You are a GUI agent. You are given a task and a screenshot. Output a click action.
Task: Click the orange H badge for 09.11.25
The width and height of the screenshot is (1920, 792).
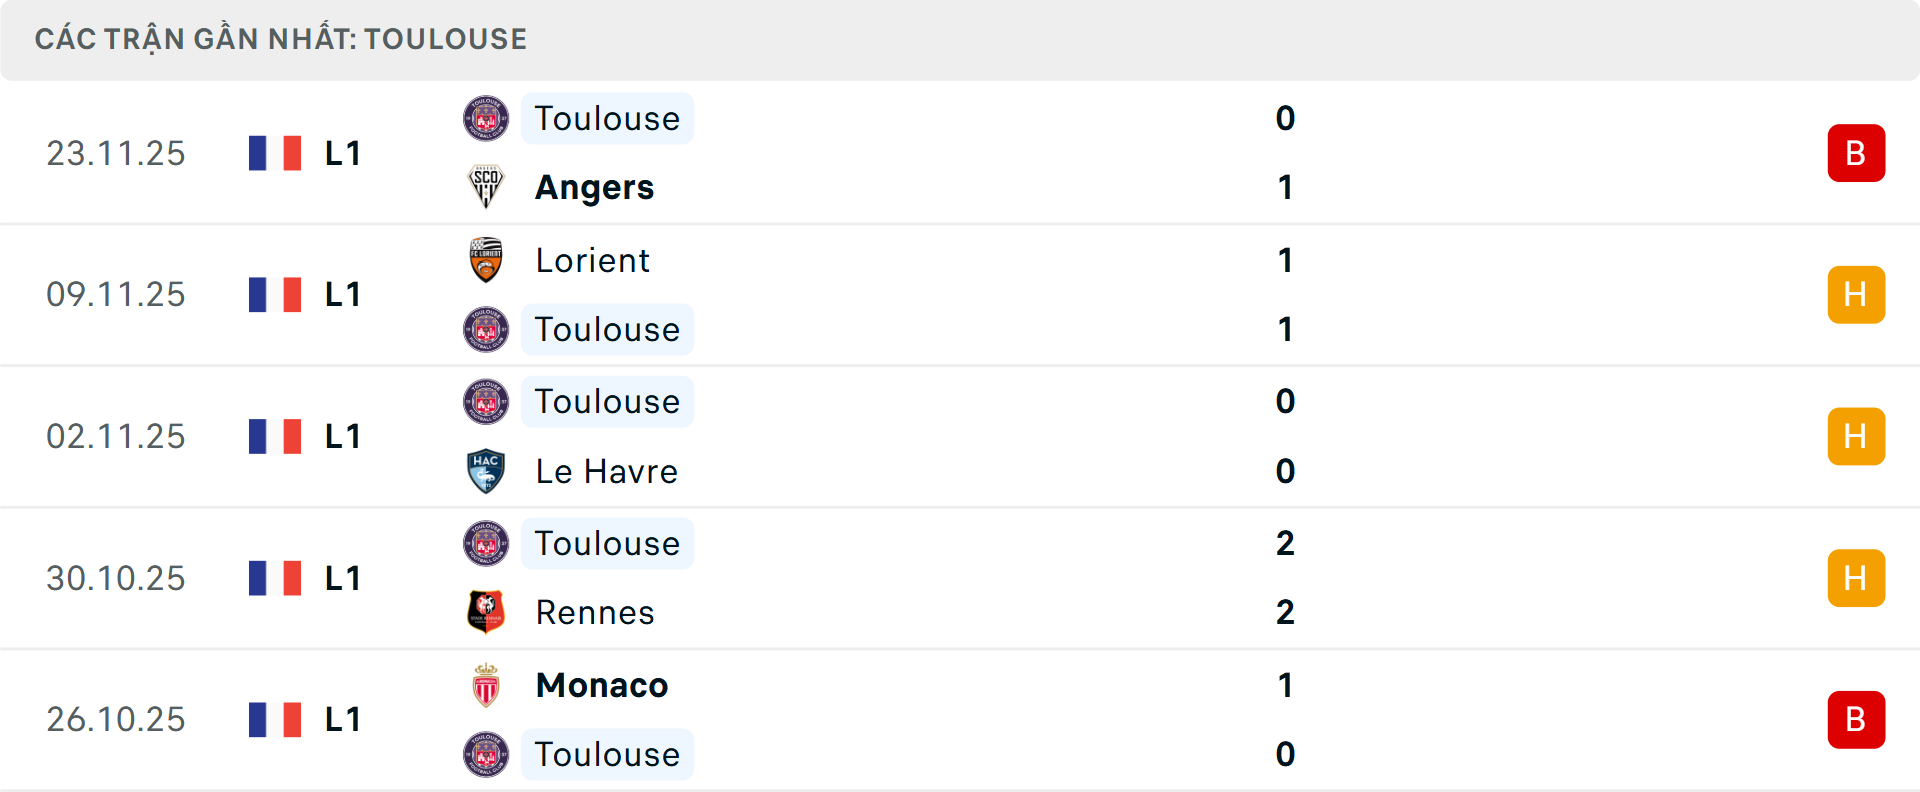pyautogui.click(x=1856, y=295)
